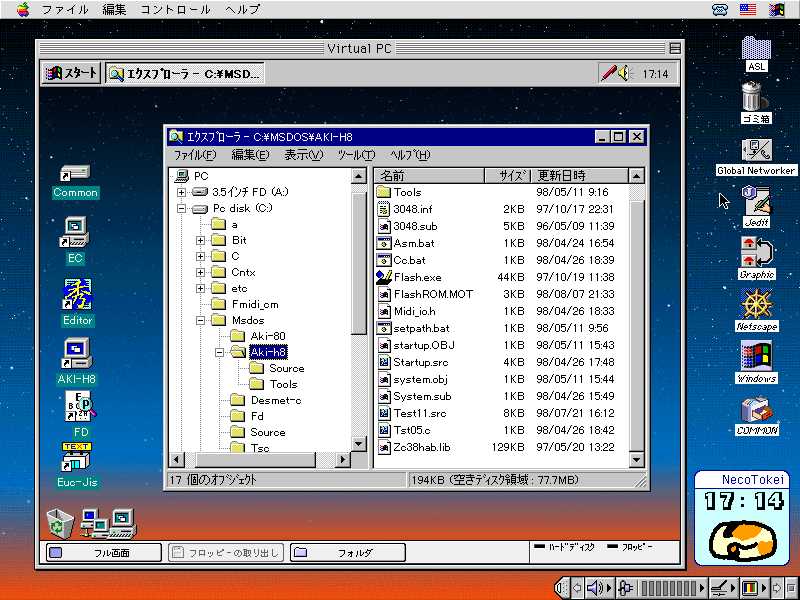Viewport: 800px width, 600px height.
Task: Expand the Cntx folder in the tree
Action: (201, 272)
